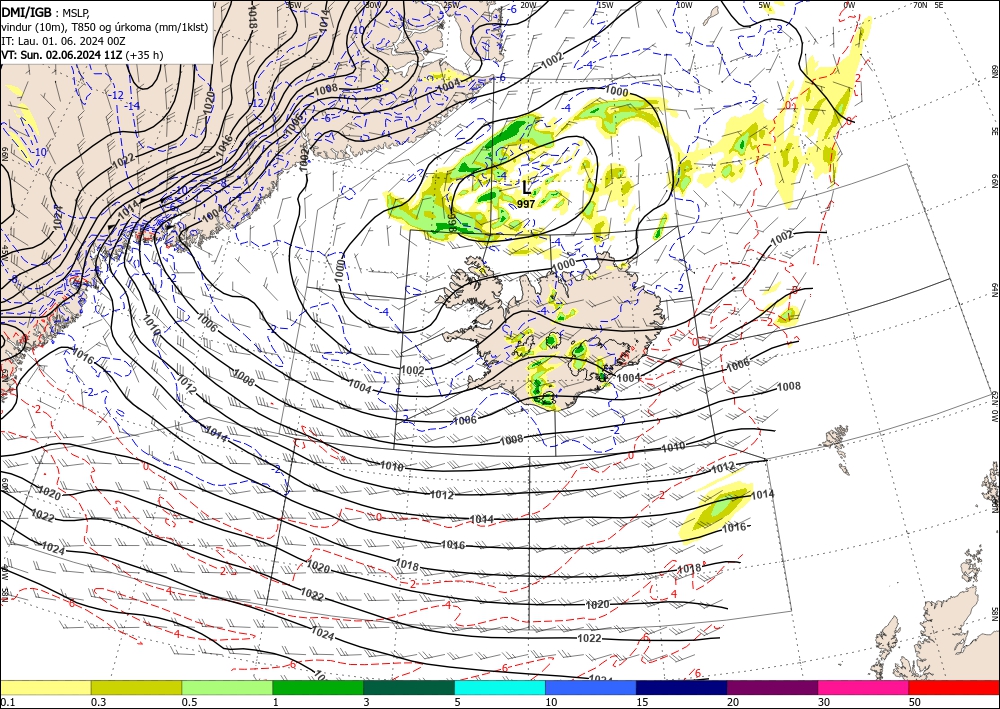Click the "50" legend scale label

915,702
